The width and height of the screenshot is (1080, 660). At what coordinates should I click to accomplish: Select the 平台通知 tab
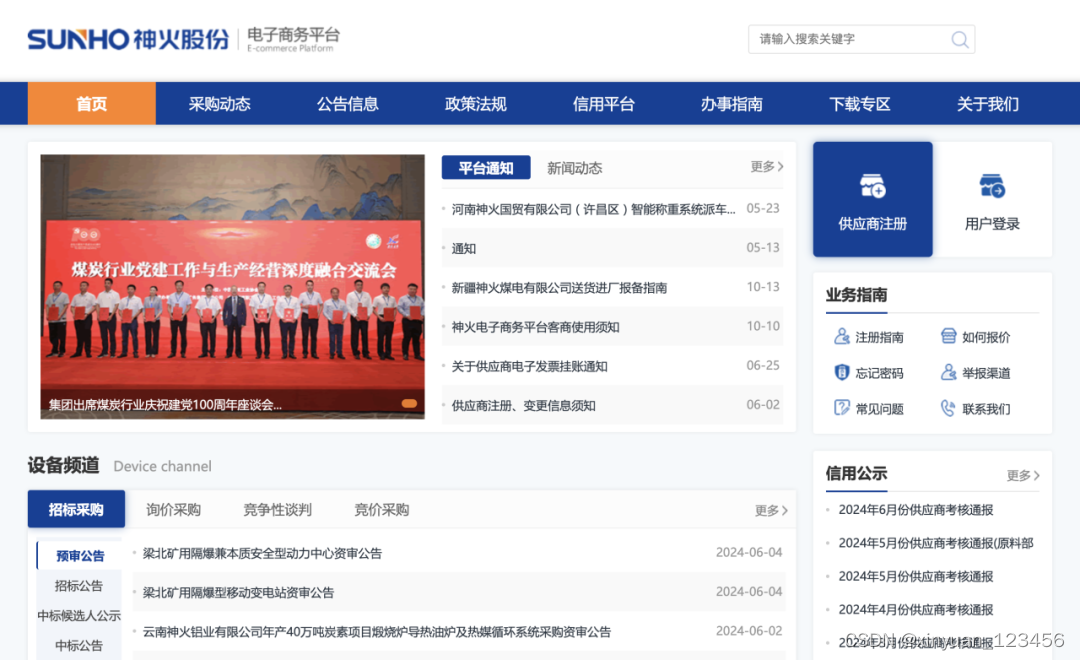tap(486, 167)
